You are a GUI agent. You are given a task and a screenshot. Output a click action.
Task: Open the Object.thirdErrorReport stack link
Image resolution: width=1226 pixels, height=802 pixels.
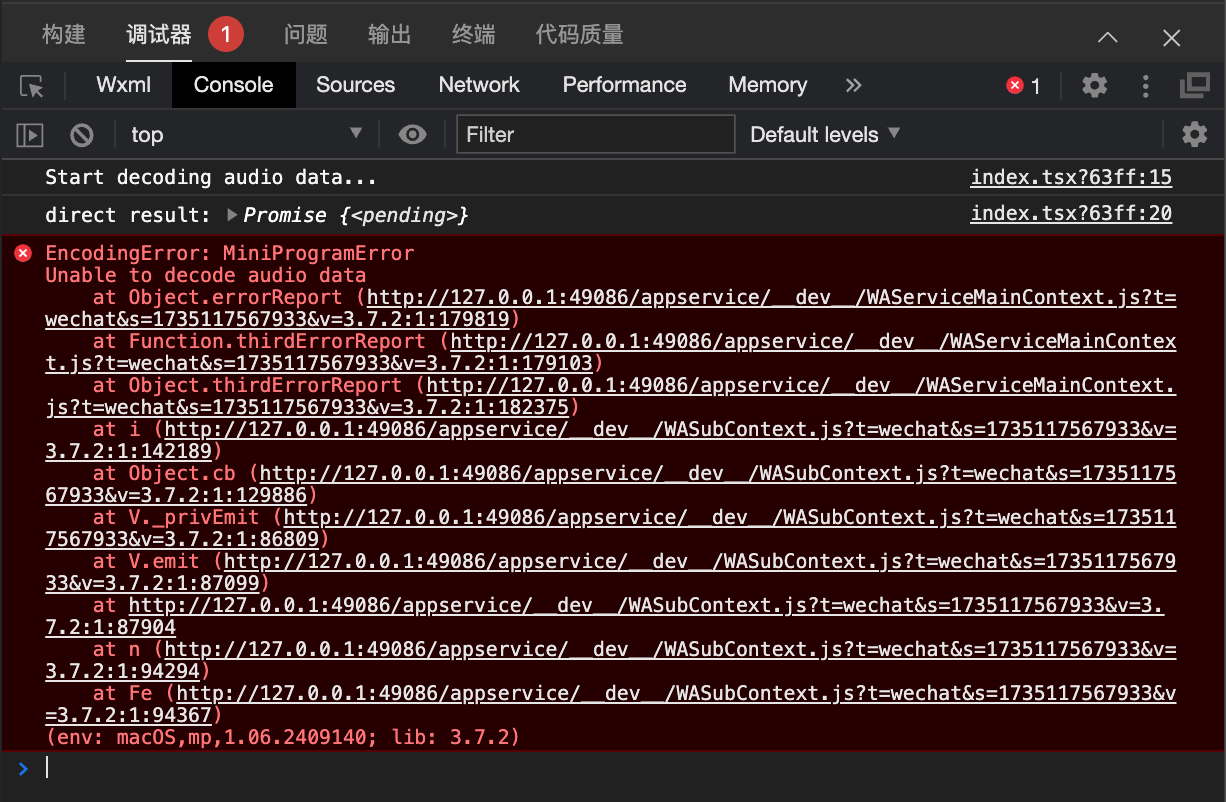pyautogui.click(x=610, y=396)
